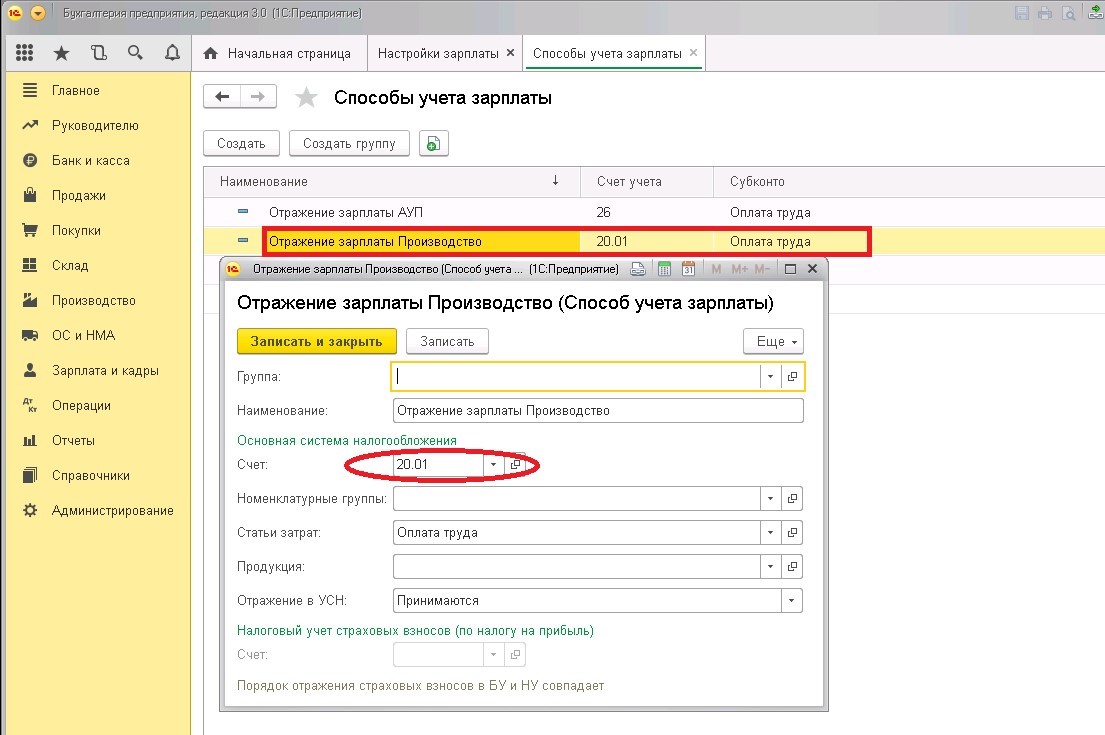
Task: Expand Статьи затрат dropdown arrow
Action: (770, 532)
